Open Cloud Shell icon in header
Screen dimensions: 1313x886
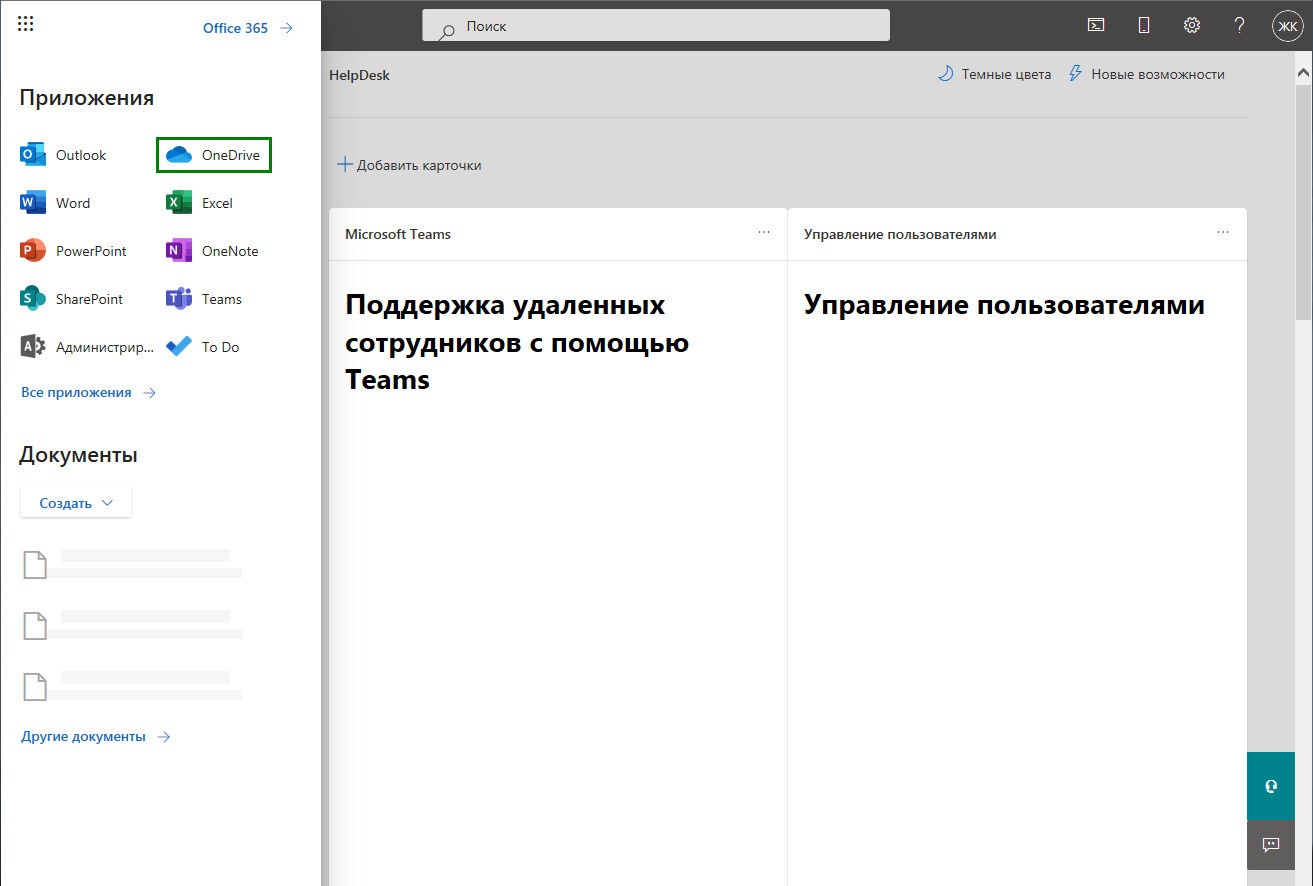pyautogui.click(x=1096, y=26)
